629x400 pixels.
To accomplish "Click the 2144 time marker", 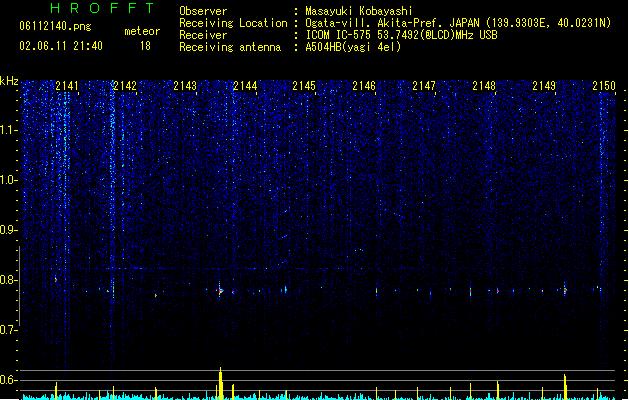I will (245, 86).
